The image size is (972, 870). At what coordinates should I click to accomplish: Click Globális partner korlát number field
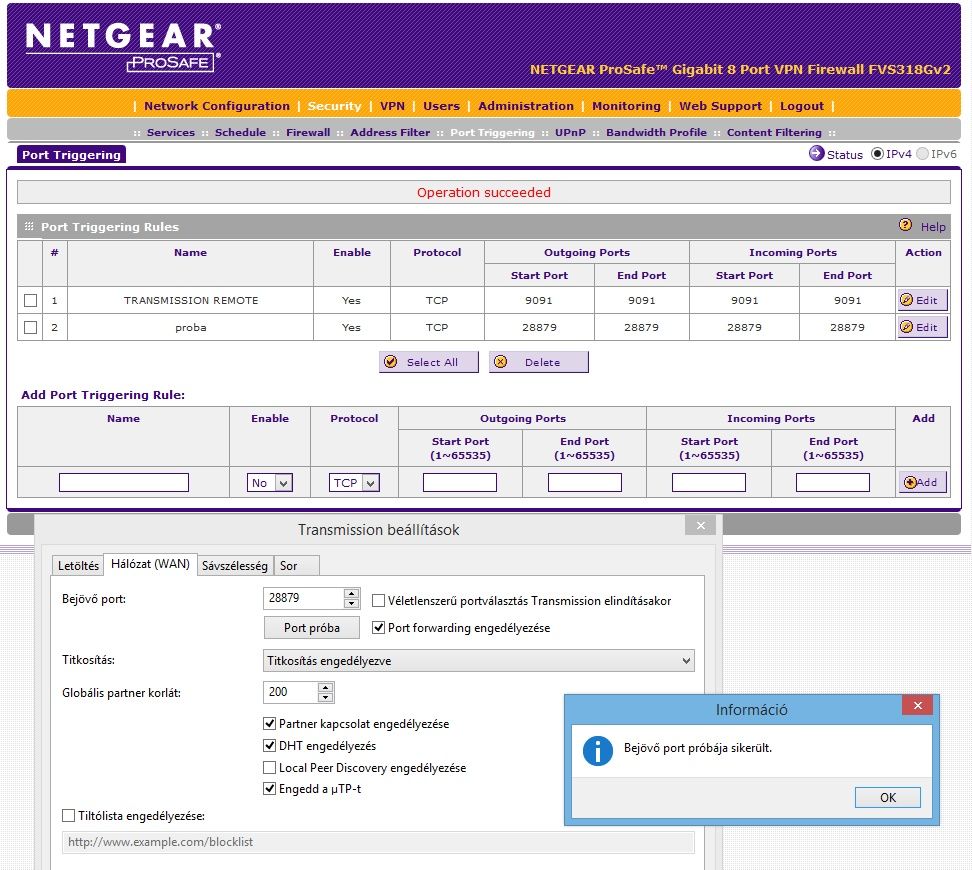tap(291, 692)
